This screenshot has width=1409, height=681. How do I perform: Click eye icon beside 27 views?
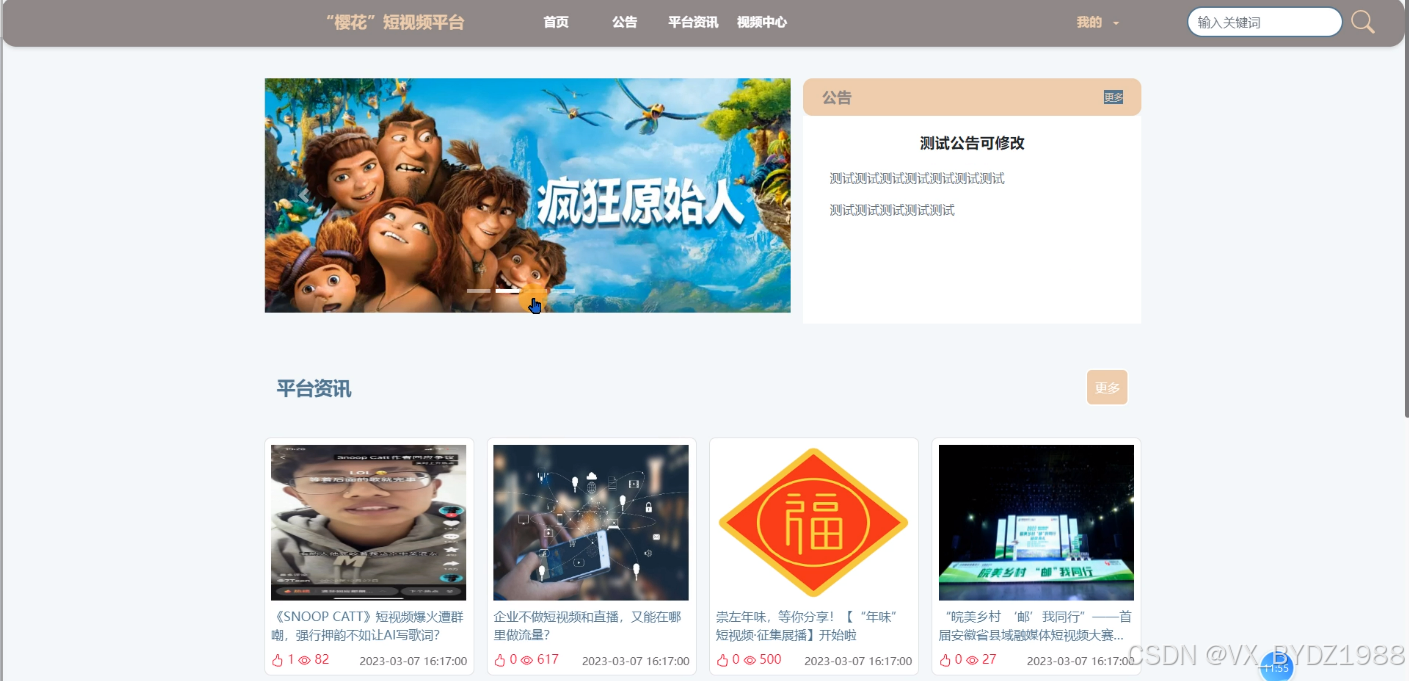click(x=972, y=660)
